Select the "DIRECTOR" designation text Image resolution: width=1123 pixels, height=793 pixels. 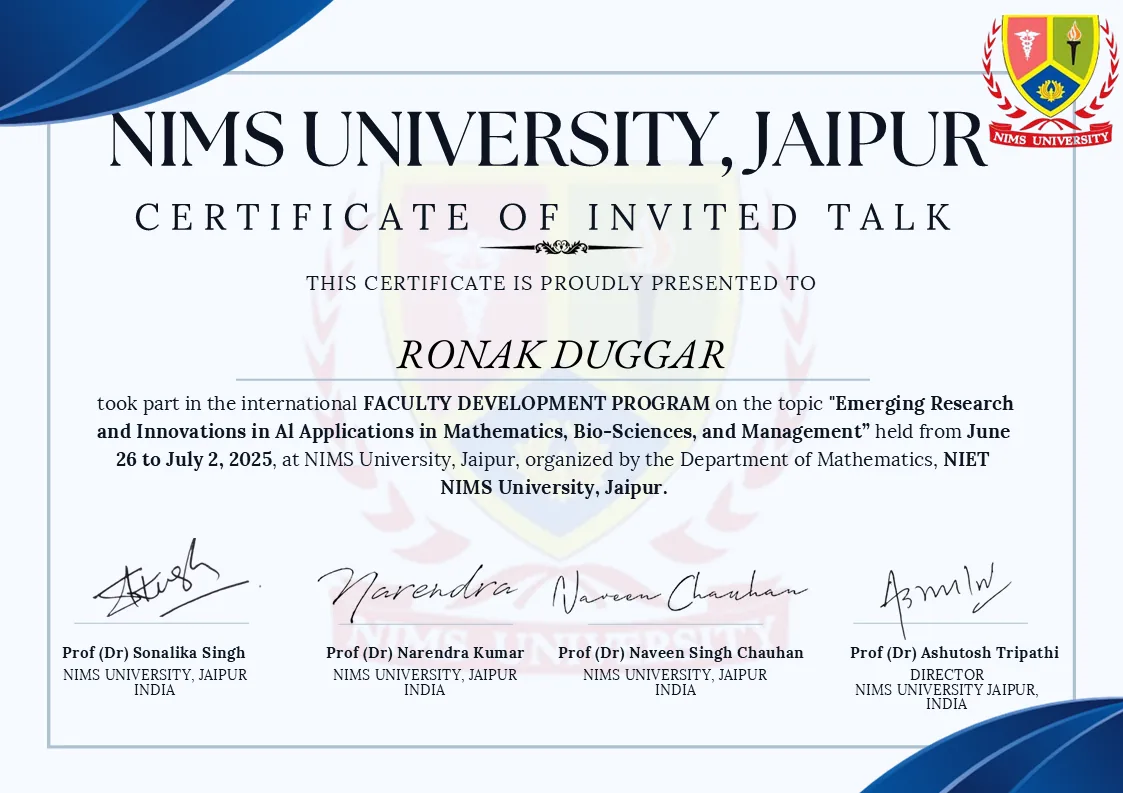[x=947, y=675]
